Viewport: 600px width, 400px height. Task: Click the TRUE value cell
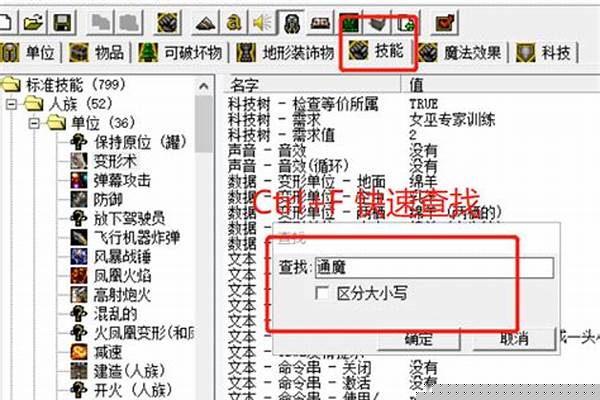point(424,104)
